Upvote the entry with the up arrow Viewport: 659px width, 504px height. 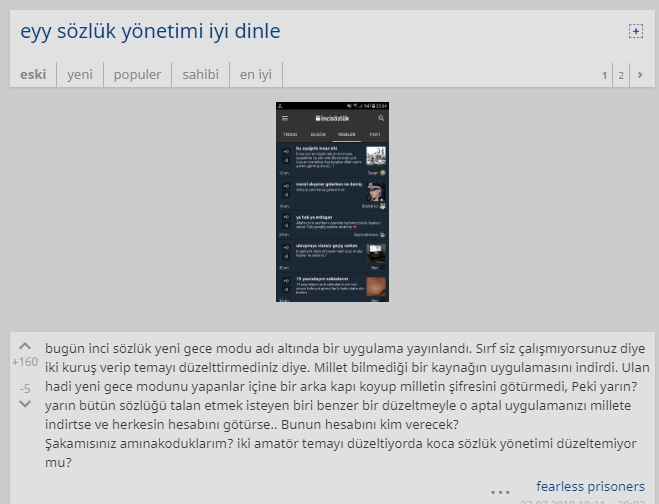point(25,346)
